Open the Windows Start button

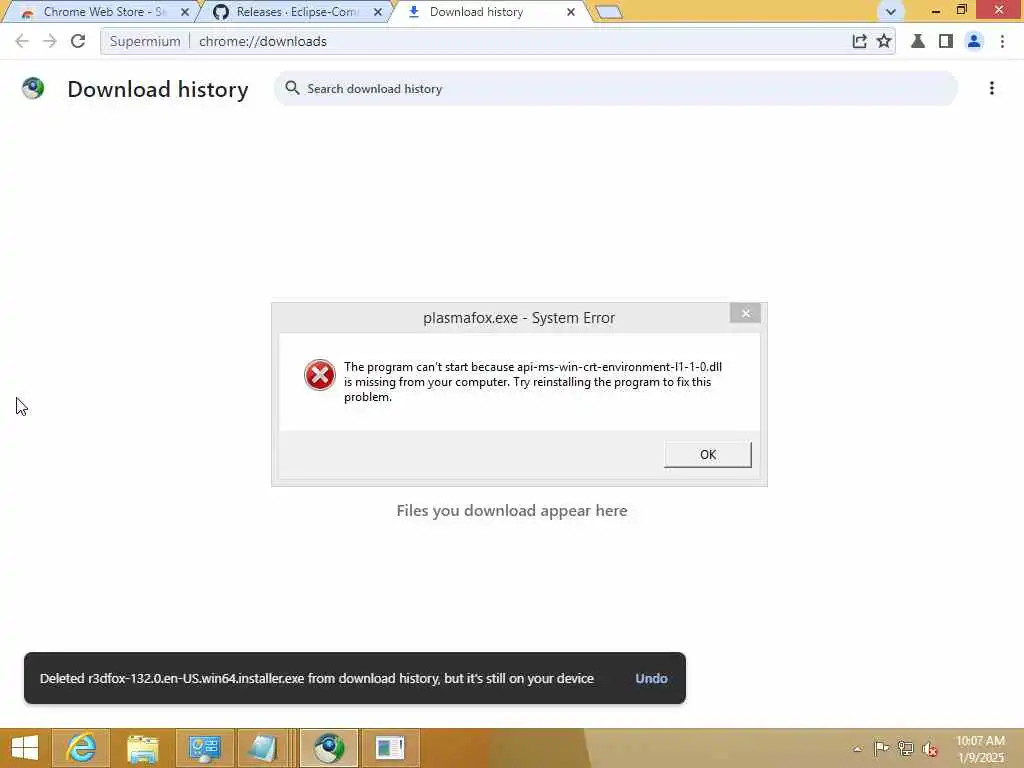click(25, 748)
